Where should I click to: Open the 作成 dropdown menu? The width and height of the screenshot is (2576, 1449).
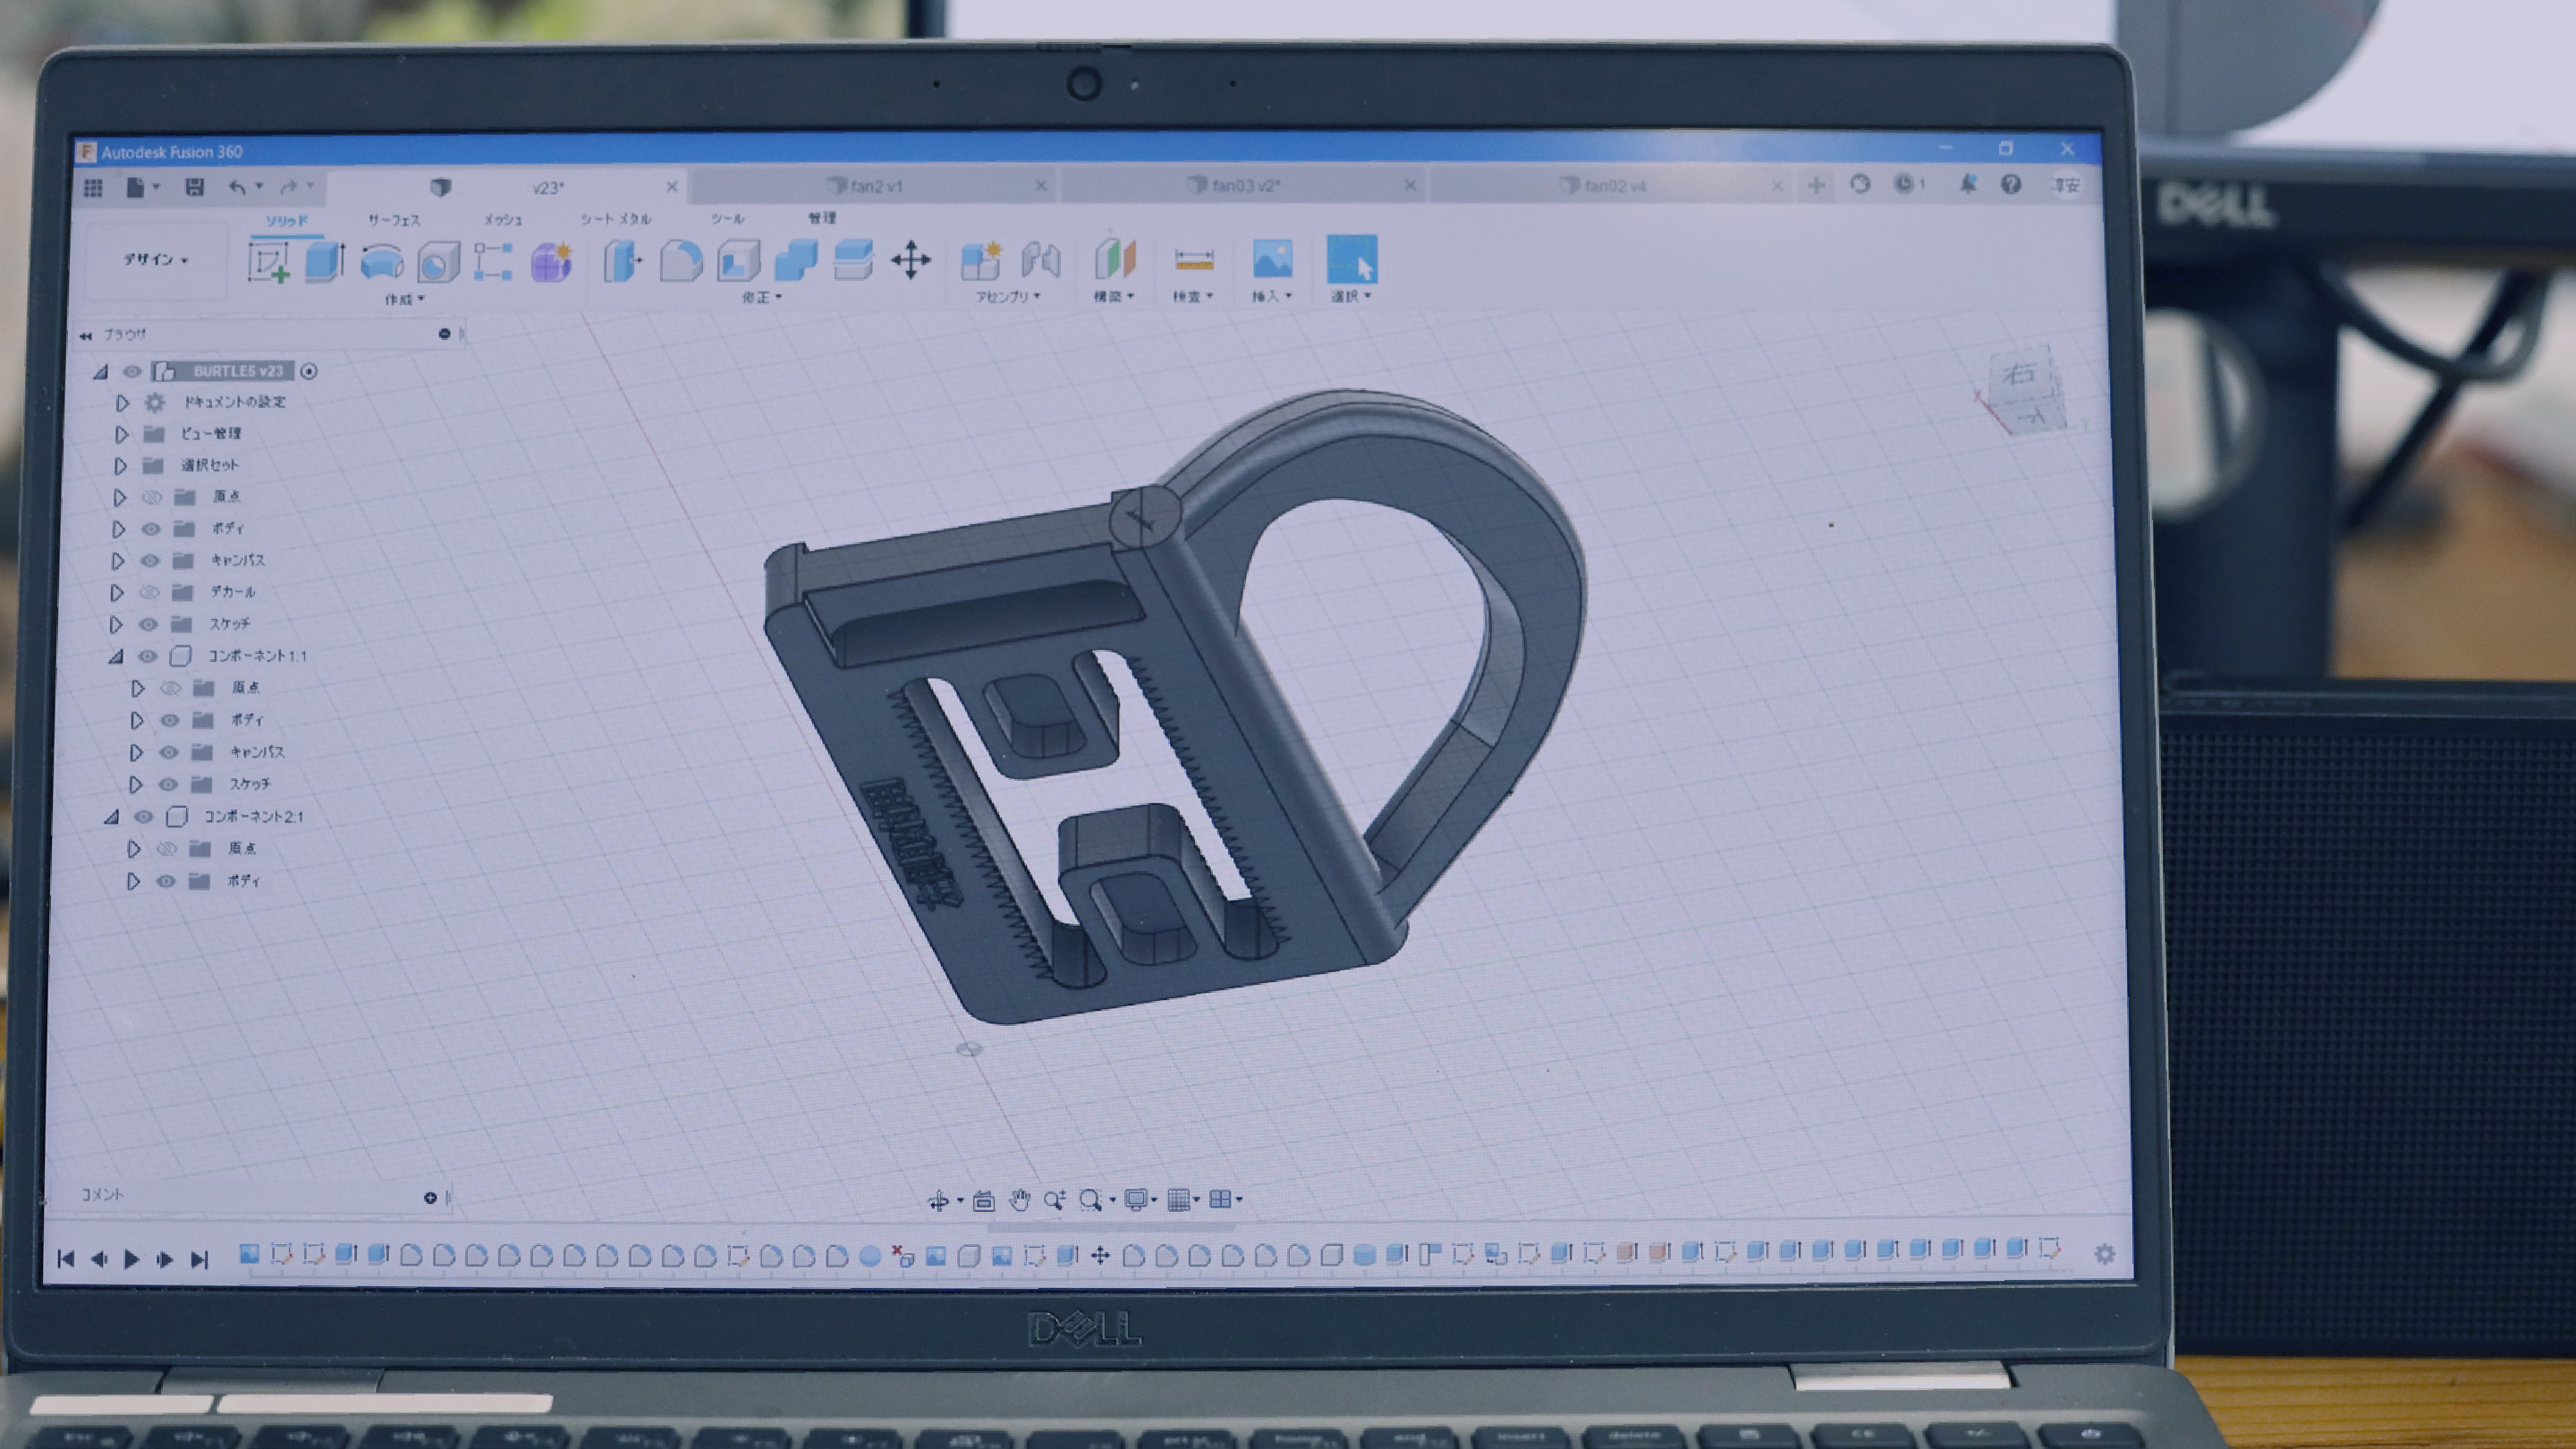tap(404, 299)
